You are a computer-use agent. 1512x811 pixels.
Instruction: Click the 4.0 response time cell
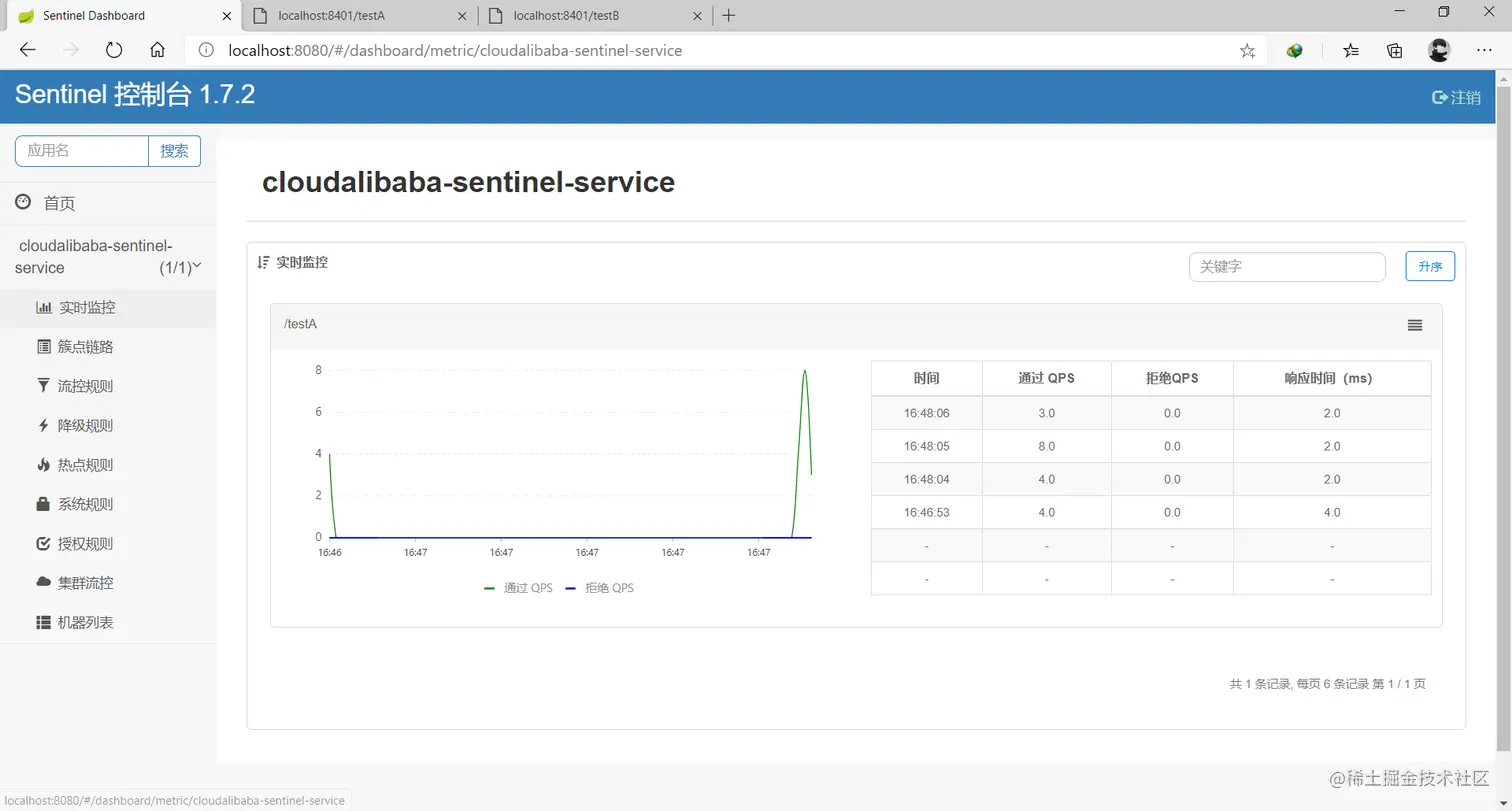pyautogui.click(x=1332, y=512)
